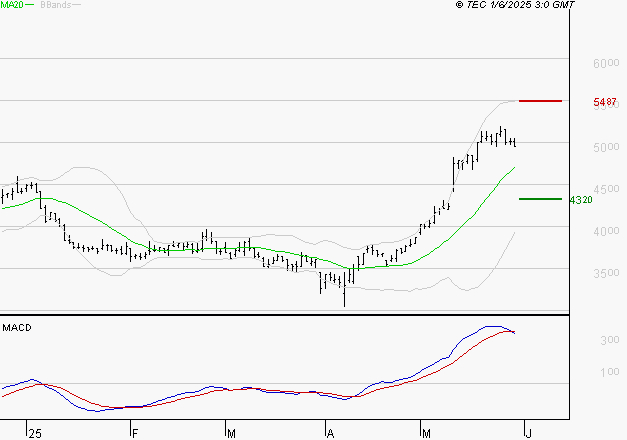Select the green line swatch beside MA20
Screen dimensions: 627x440
(x=30, y=6)
